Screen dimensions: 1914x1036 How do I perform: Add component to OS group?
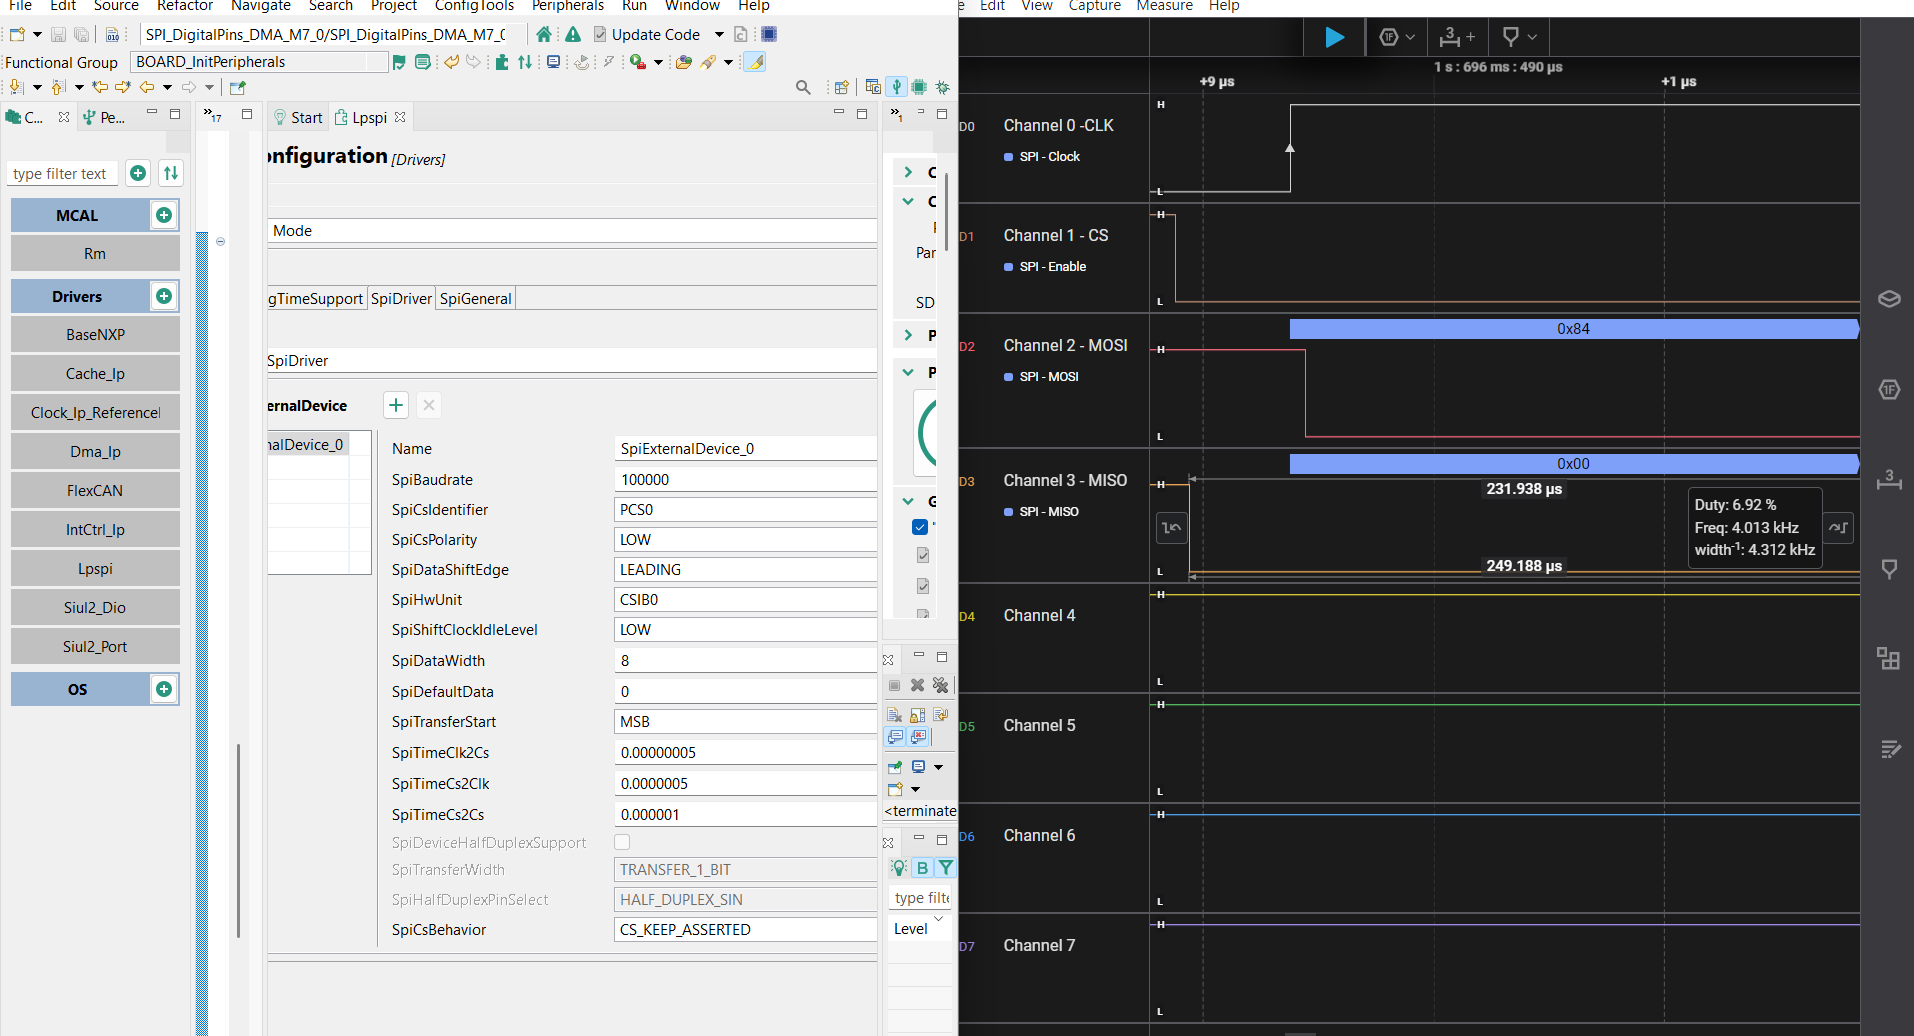[x=164, y=689]
